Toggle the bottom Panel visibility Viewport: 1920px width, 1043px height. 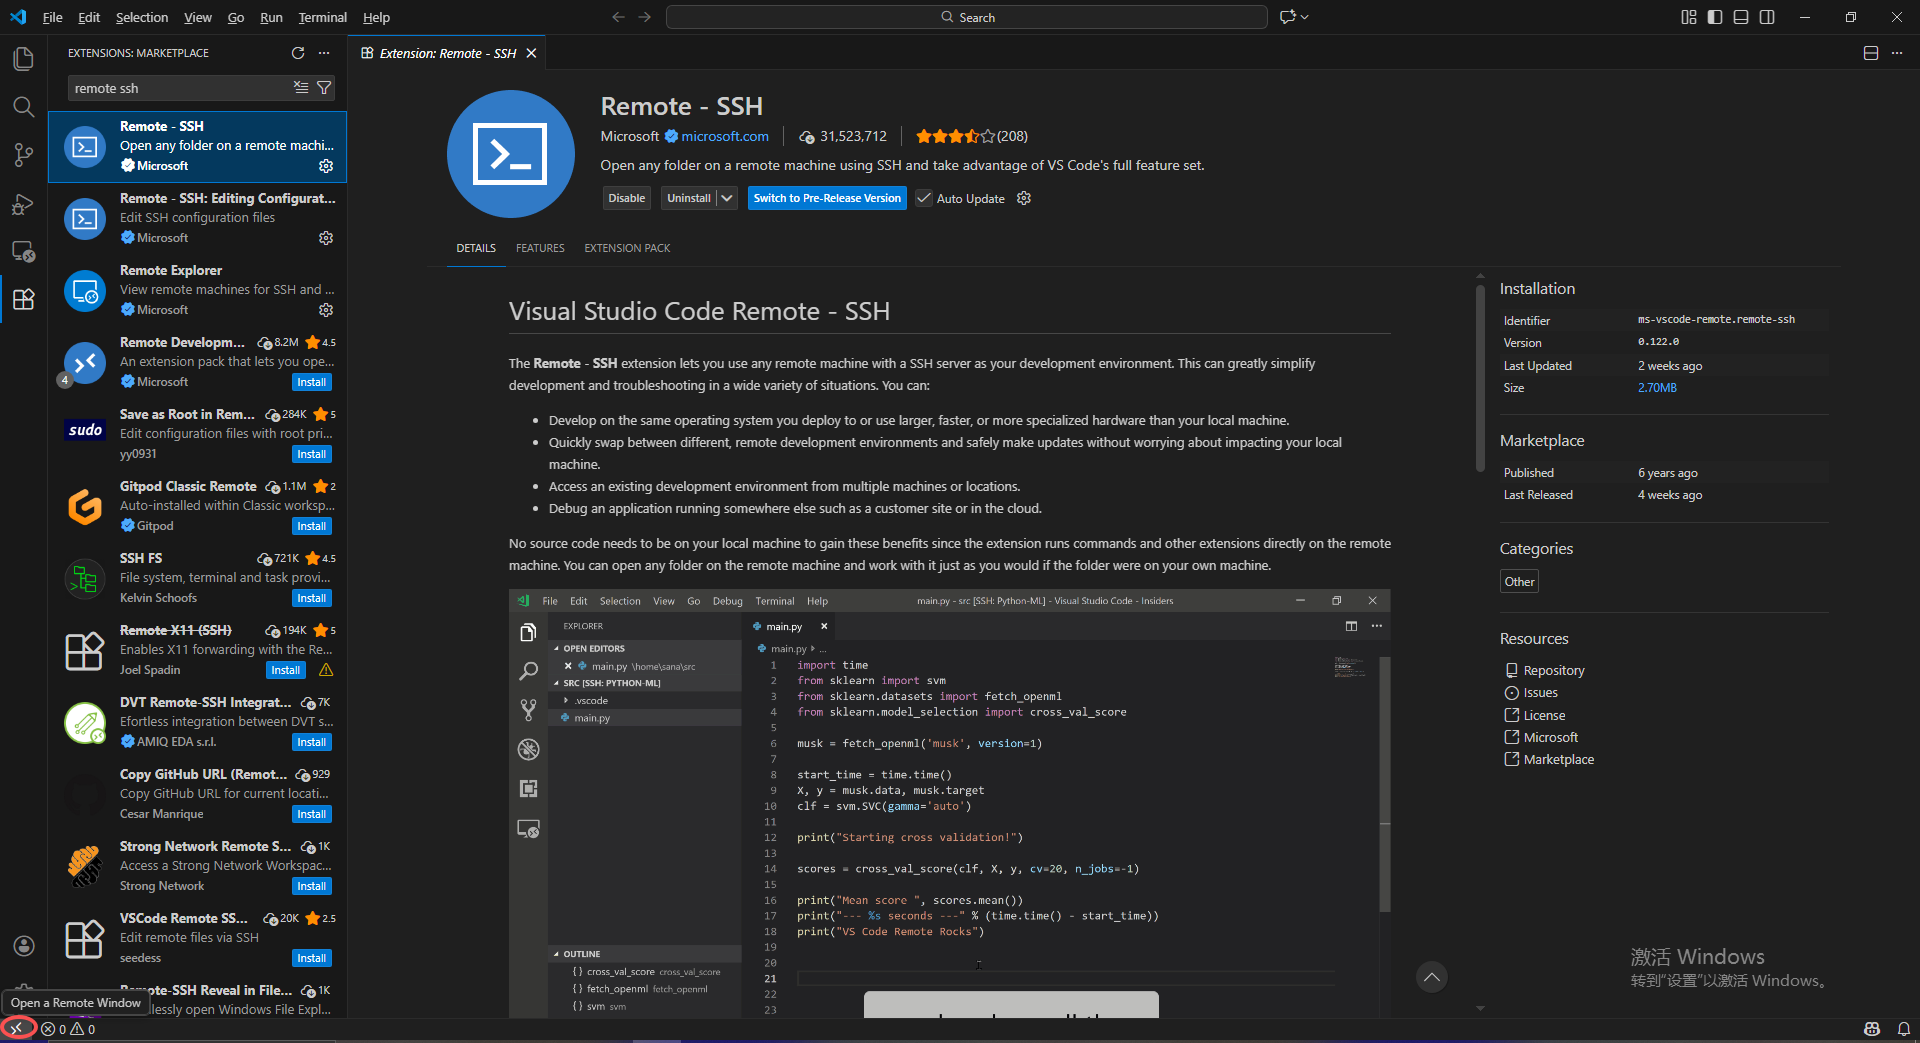[x=1741, y=17]
